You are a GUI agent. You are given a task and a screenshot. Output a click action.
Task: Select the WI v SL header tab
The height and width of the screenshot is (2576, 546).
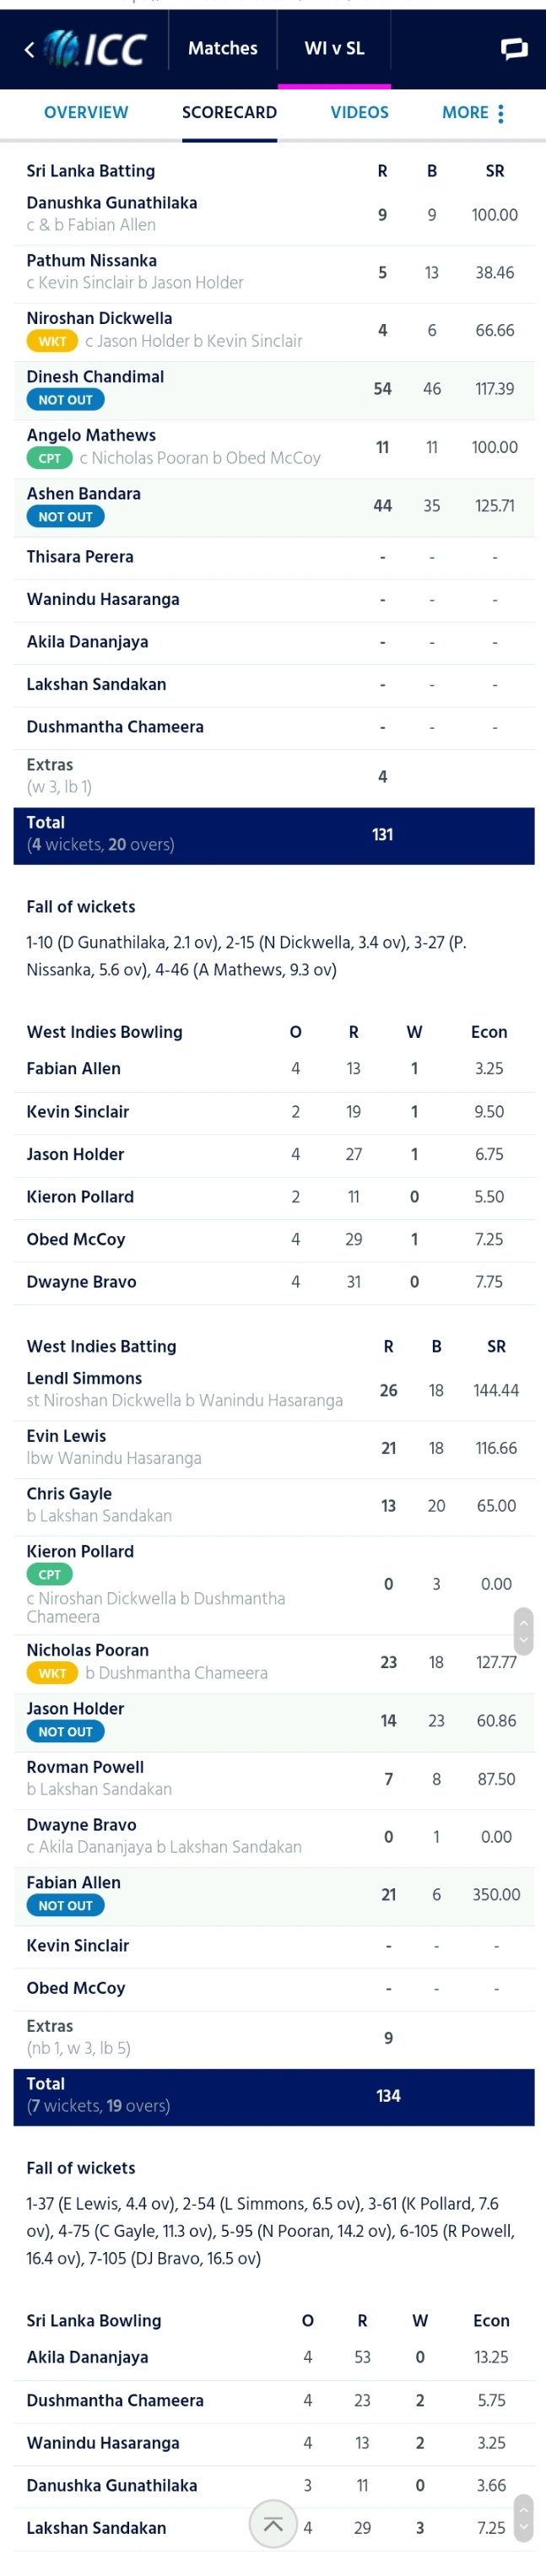tap(334, 48)
